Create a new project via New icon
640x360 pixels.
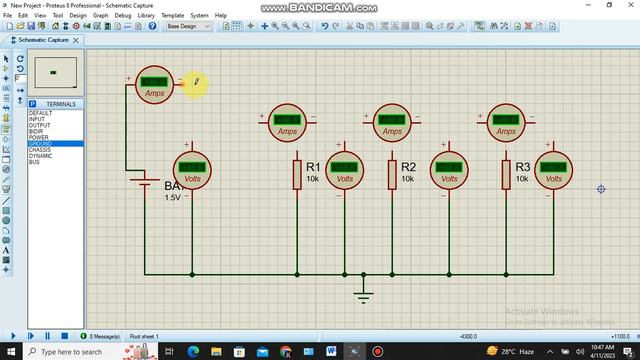coord(10,26)
